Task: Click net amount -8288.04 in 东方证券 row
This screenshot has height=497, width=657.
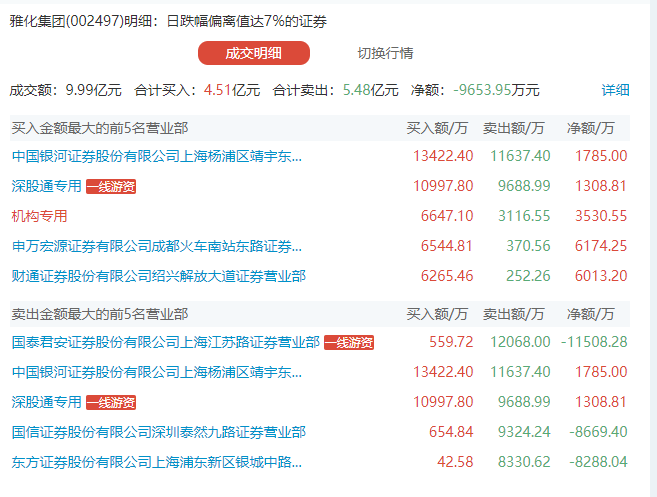Action: pos(598,462)
